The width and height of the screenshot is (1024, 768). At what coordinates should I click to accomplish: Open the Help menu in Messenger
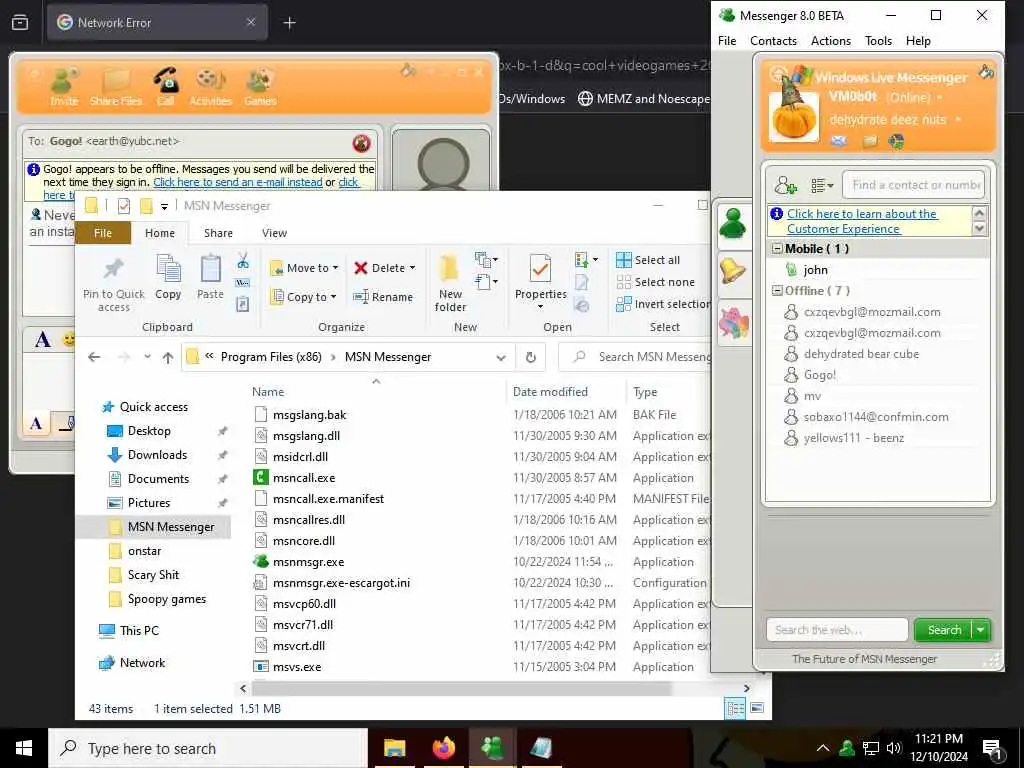click(x=918, y=40)
